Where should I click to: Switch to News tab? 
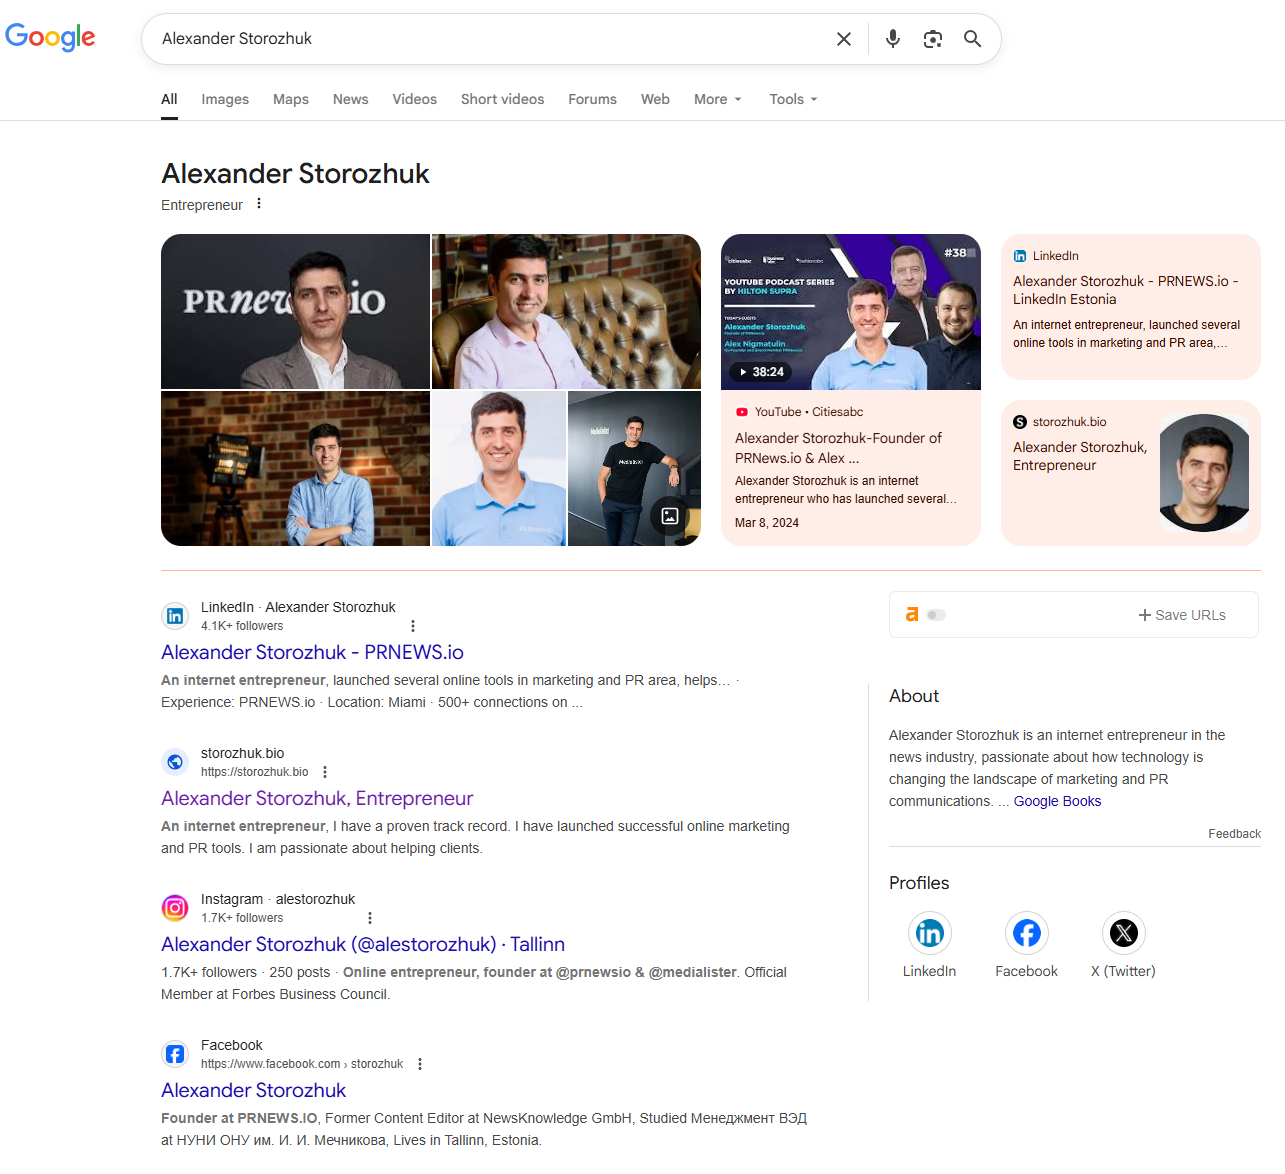[351, 99]
